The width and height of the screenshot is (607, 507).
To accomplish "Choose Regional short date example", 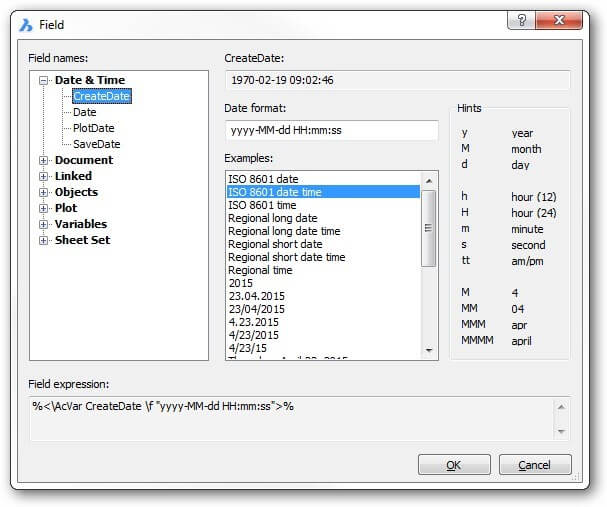I will (x=323, y=244).
